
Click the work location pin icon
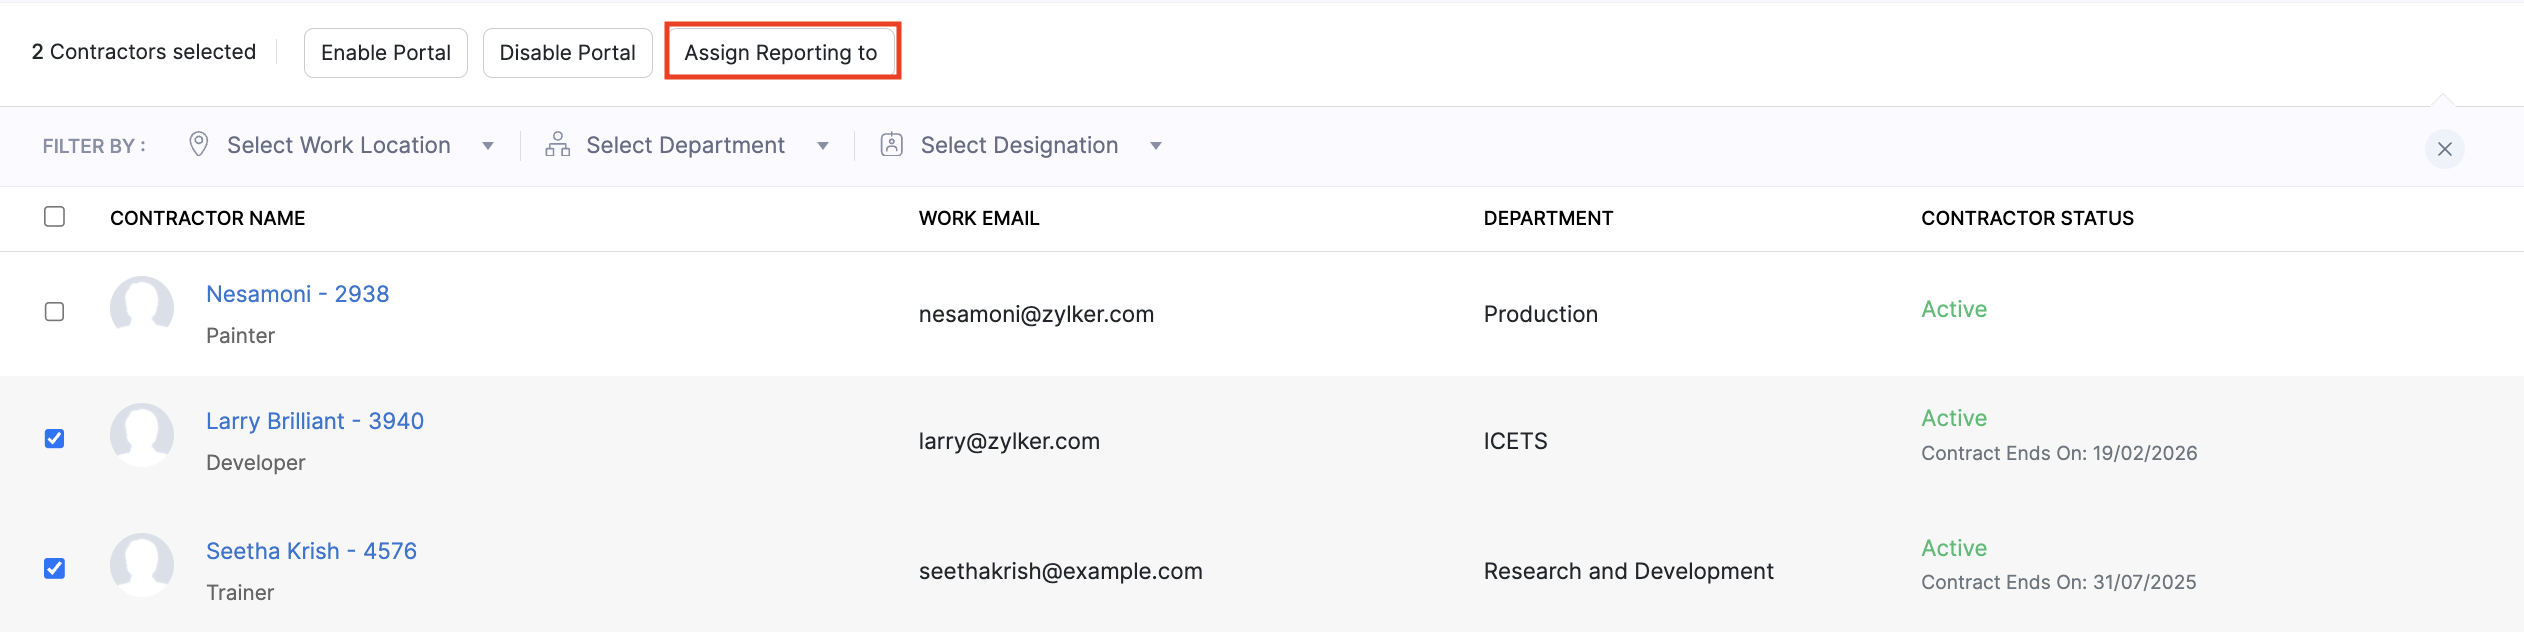[198, 145]
